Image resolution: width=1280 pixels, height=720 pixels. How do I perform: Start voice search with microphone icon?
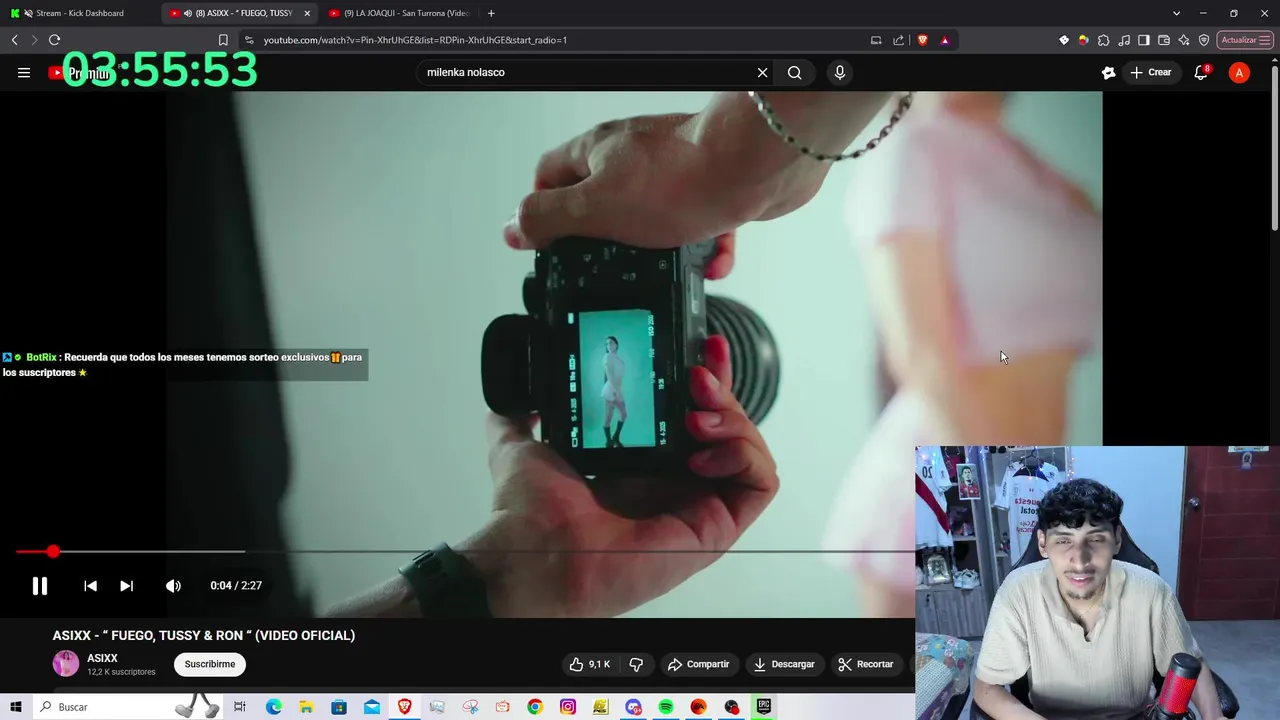840,72
